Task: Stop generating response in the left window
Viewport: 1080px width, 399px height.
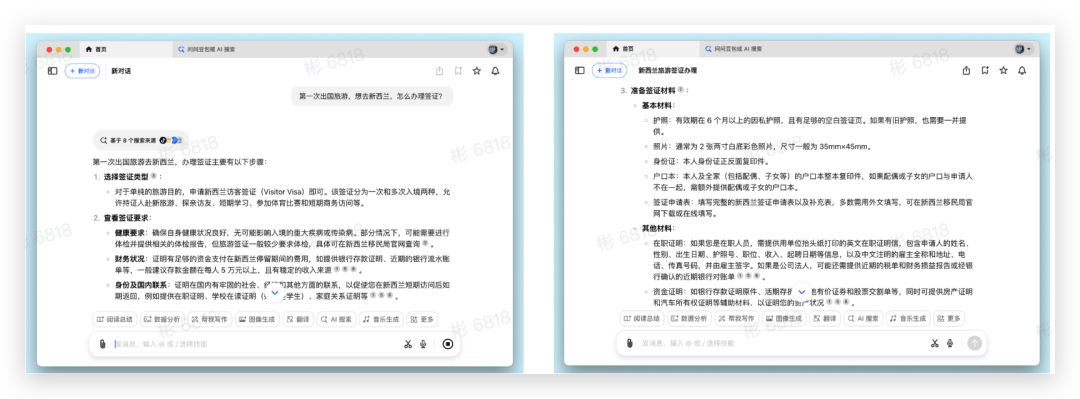Action: pyautogui.click(x=448, y=344)
